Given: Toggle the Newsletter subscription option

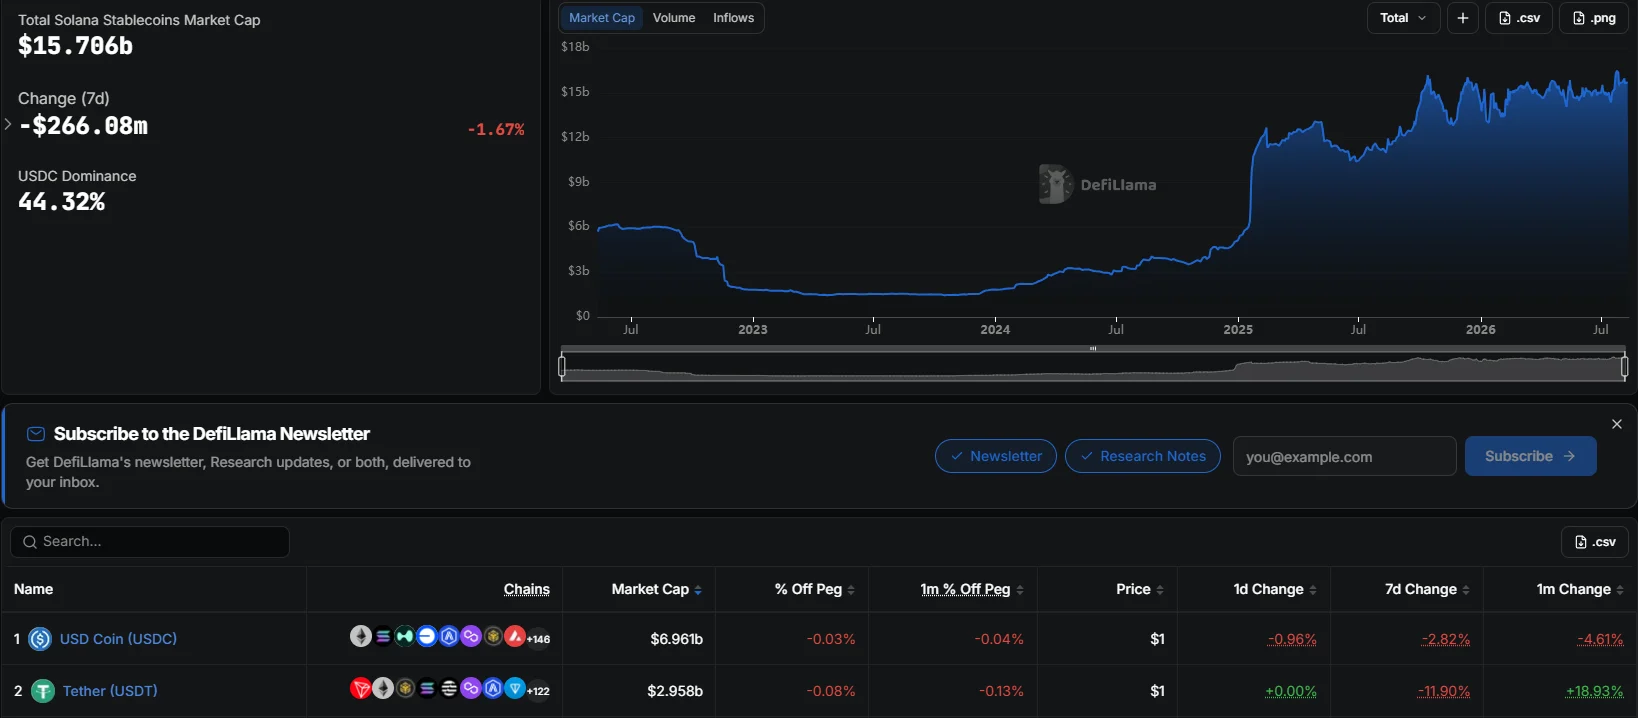Looking at the screenshot, I should 996,456.
